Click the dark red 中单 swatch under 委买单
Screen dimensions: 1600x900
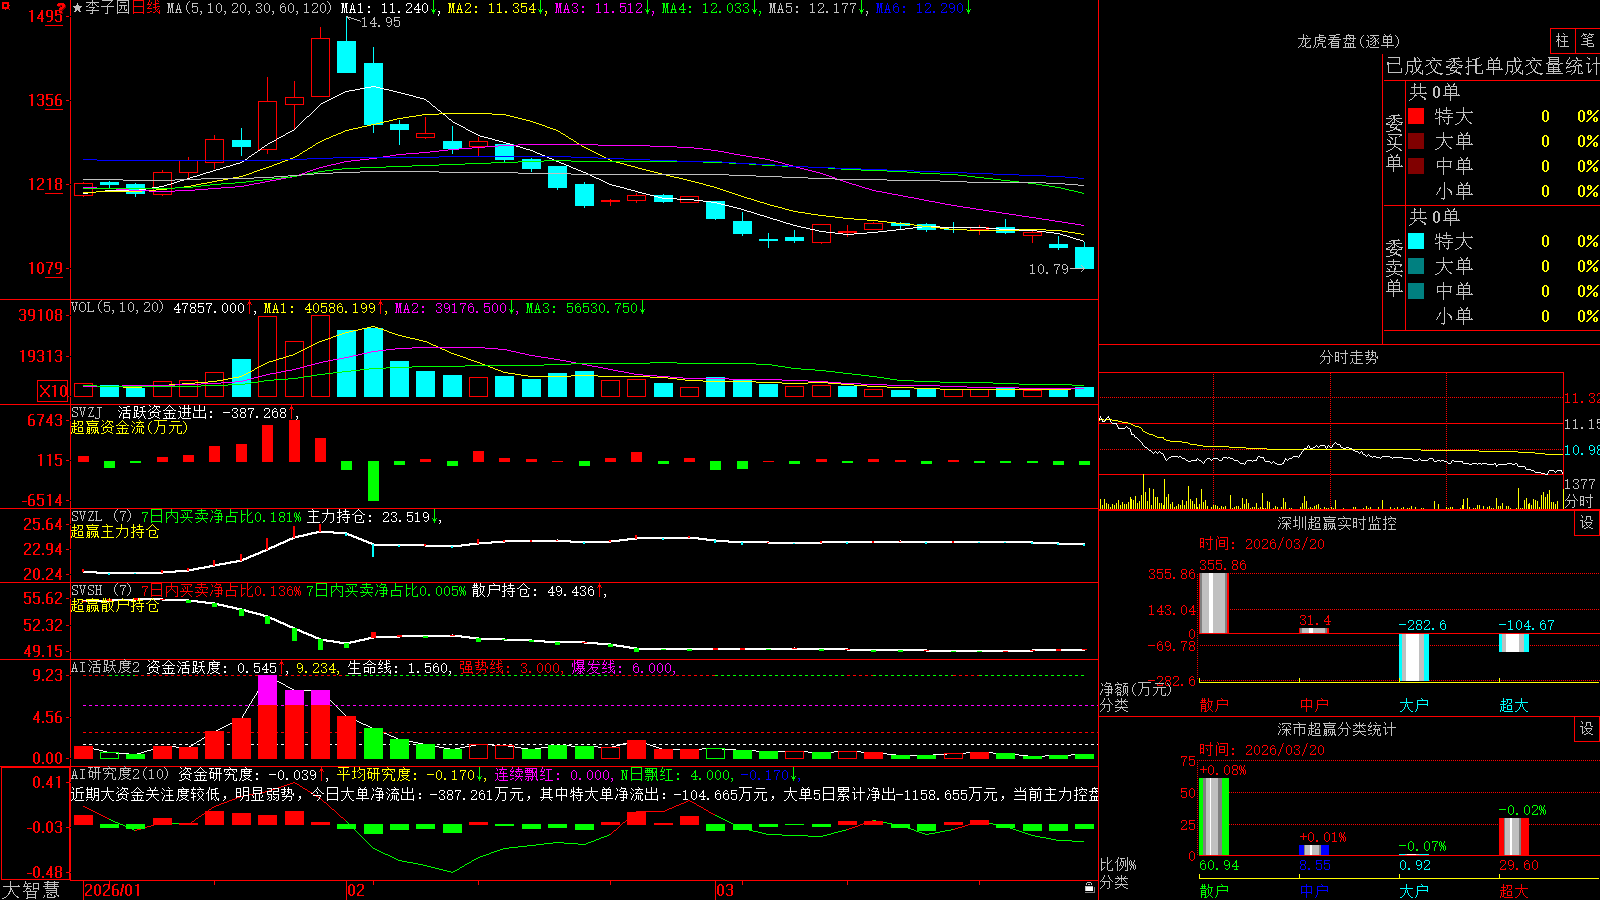1416,165
